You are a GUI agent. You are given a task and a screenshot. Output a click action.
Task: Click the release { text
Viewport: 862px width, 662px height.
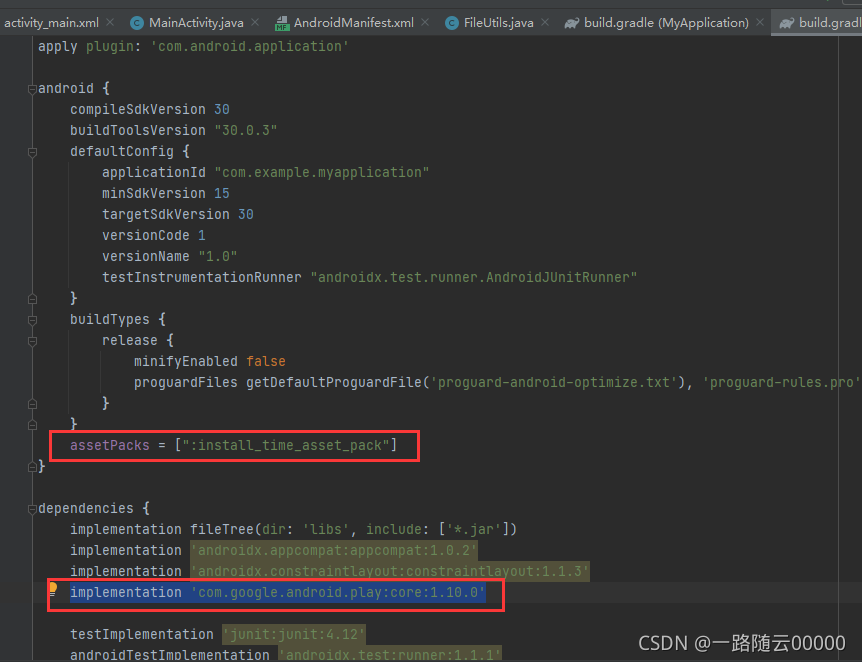point(137,340)
